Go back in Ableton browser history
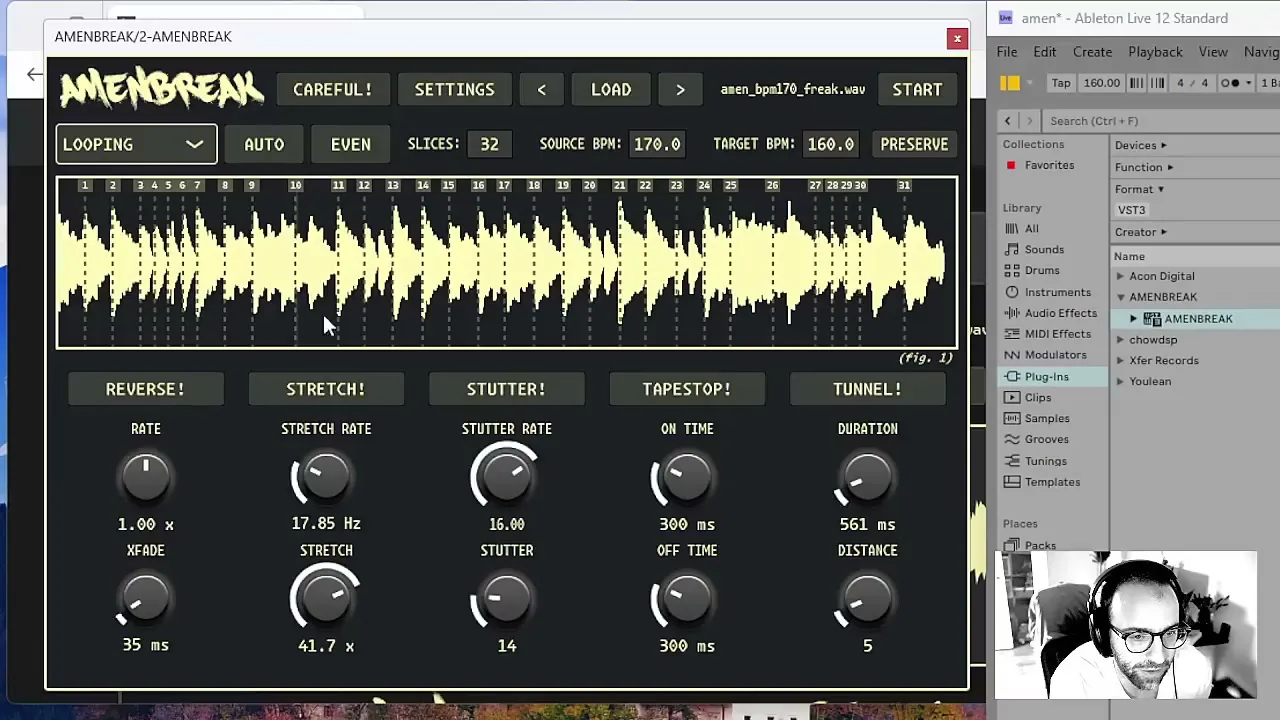This screenshot has height=720, width=1280. (x=1008, y=120)
